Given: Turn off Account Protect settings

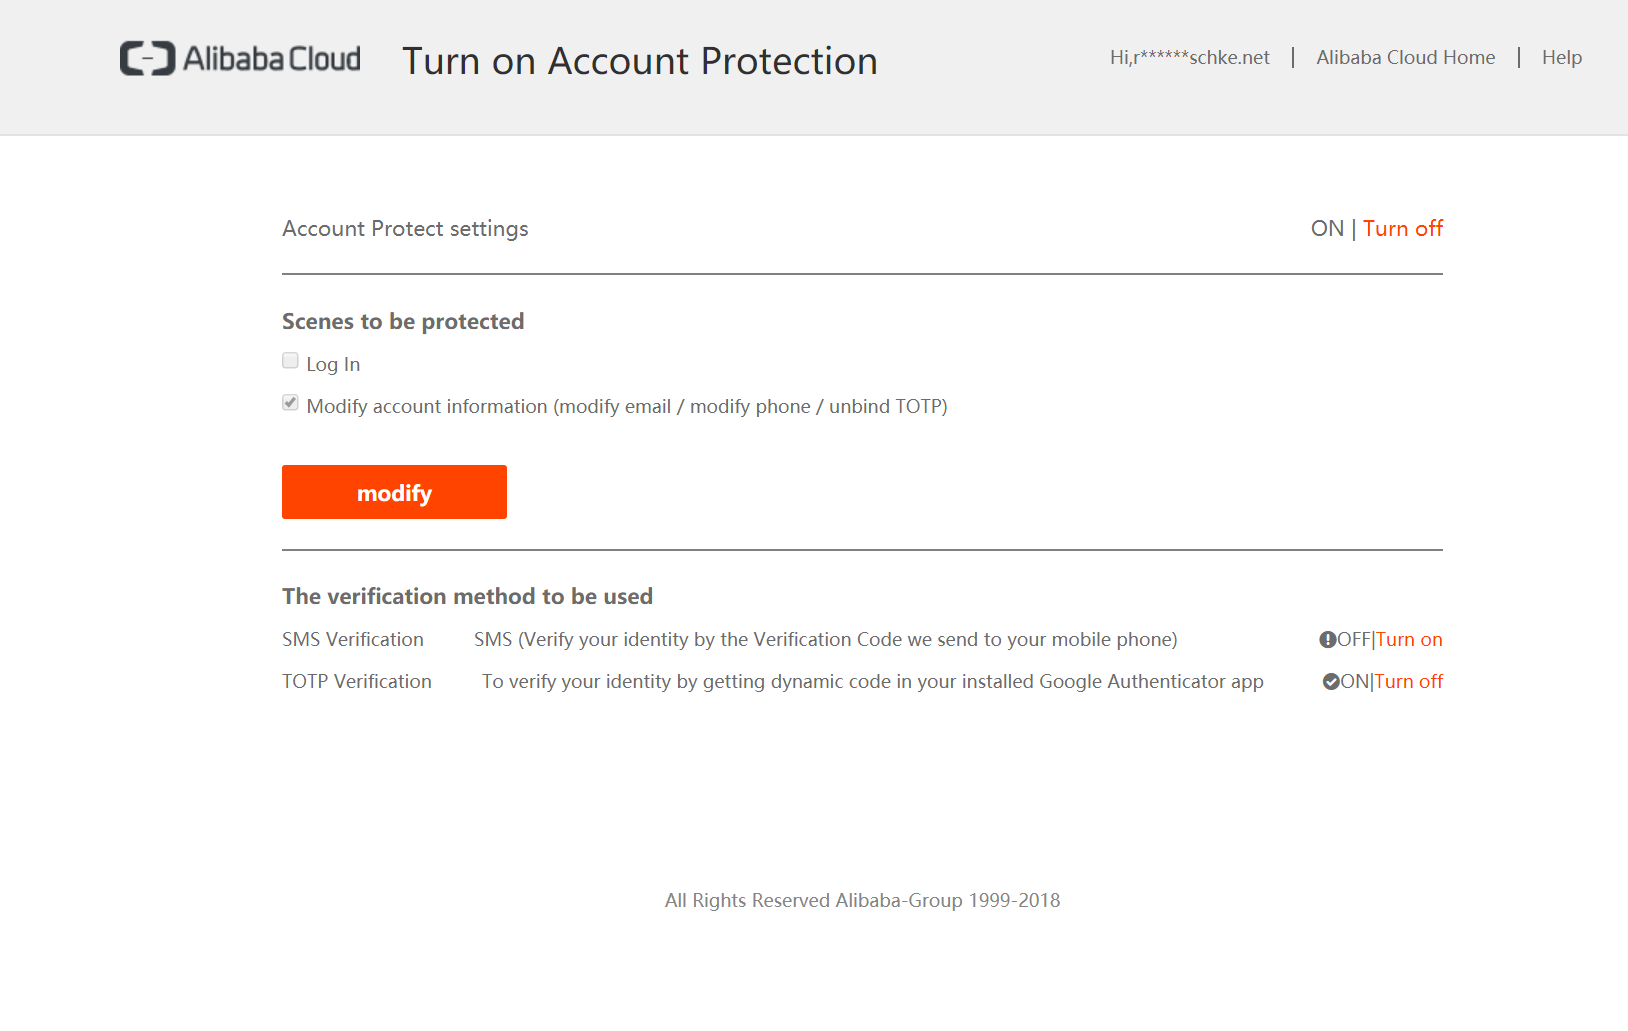Looking at the screenshot, I should (1402, 228).
